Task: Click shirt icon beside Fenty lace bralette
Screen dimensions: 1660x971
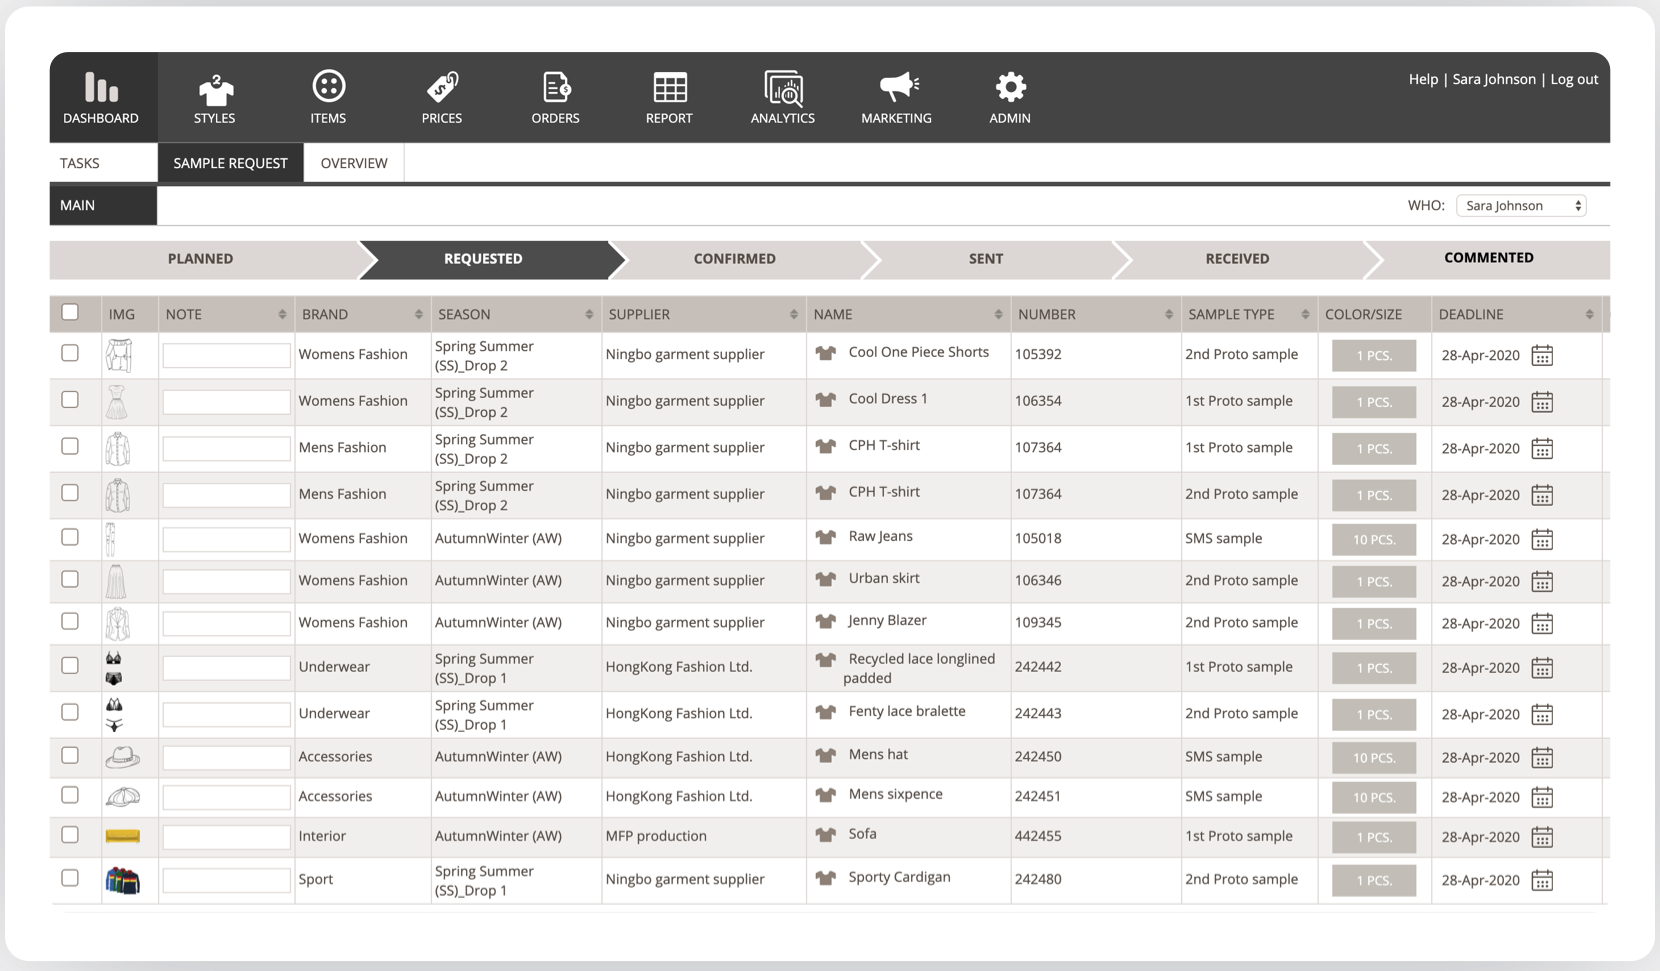Action: pos(825,712)
